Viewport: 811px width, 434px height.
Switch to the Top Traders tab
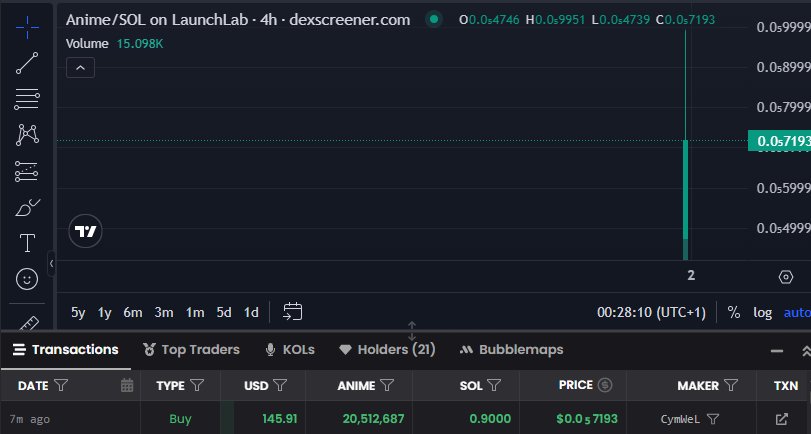[x=191, y=350]
